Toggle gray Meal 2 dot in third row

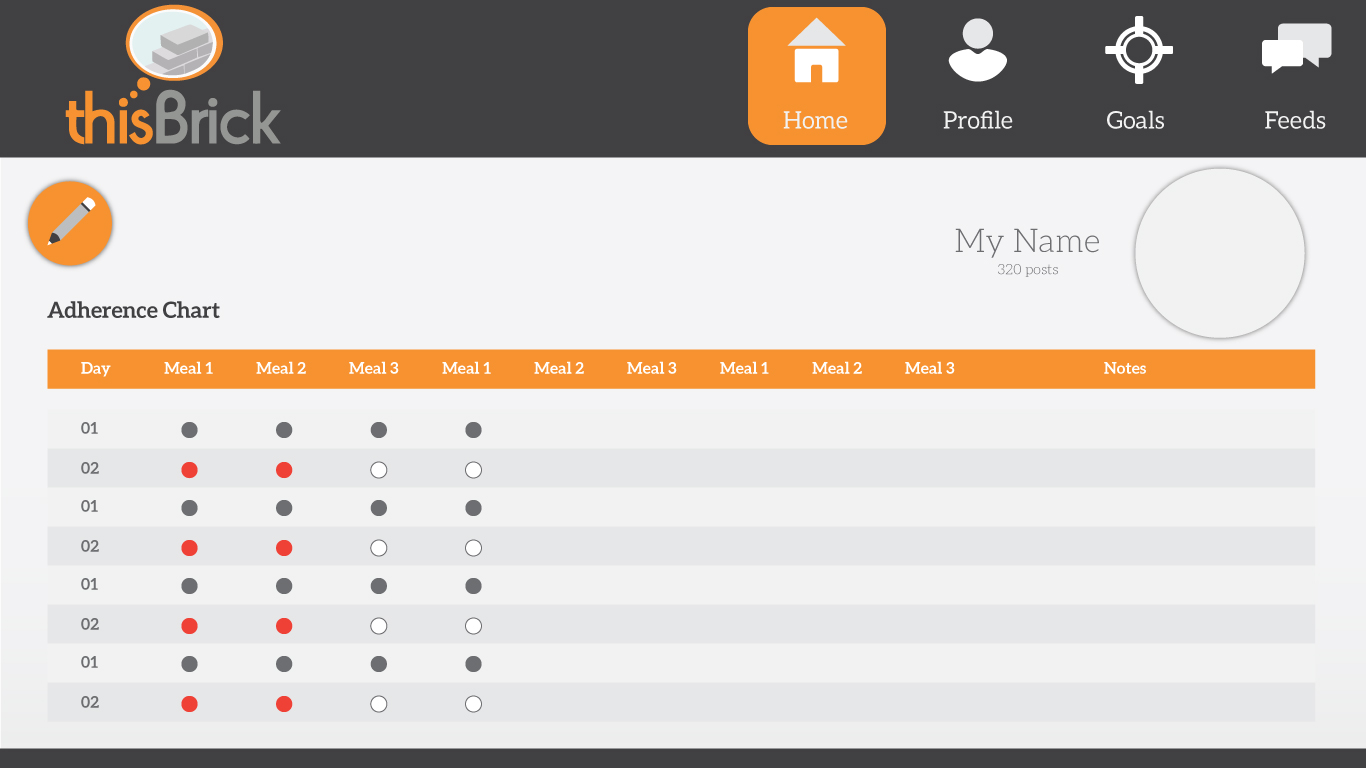tap(284, 508)
